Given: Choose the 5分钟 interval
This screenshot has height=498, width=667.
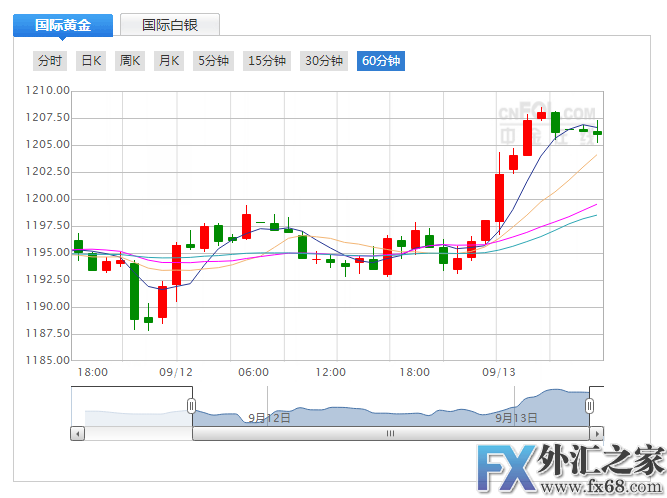Looking at the screenshot, I should tap(213, 61).
